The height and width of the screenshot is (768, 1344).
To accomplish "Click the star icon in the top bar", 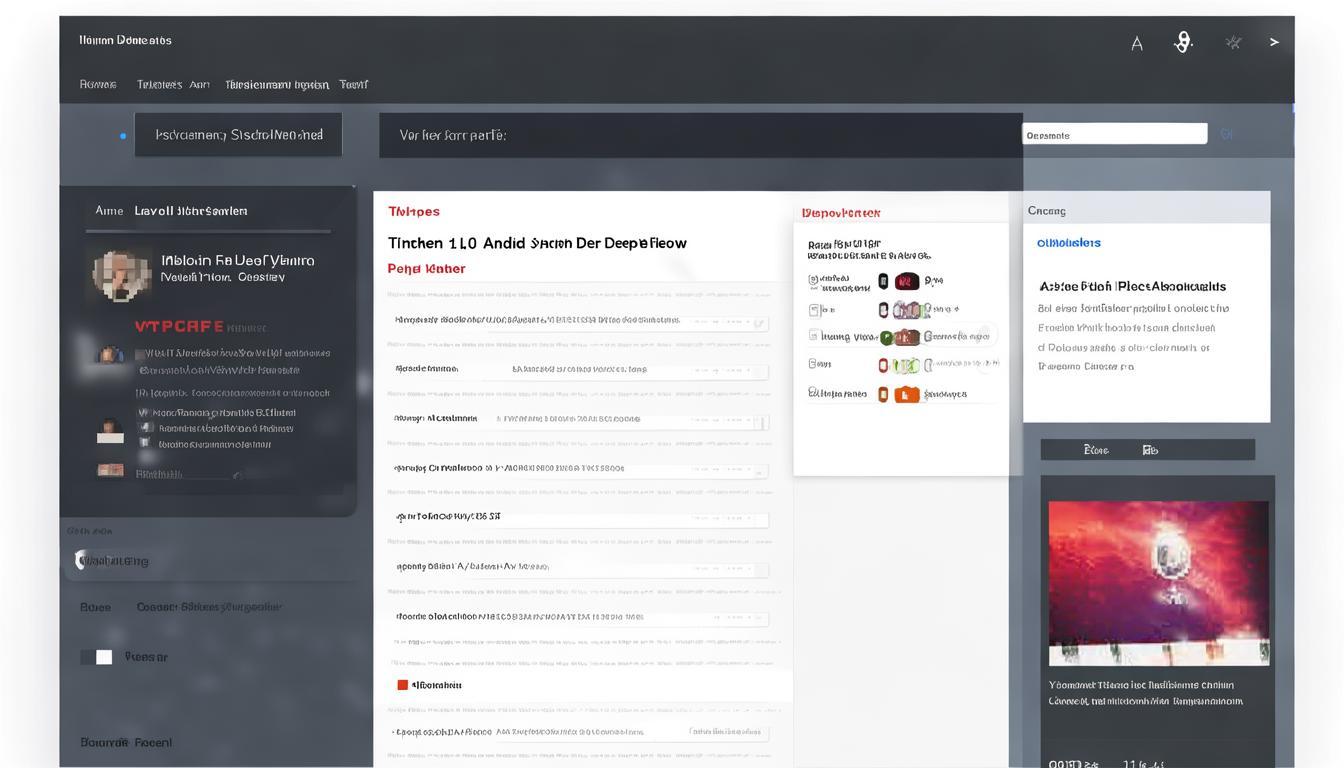I will (x=1233, y=42).
